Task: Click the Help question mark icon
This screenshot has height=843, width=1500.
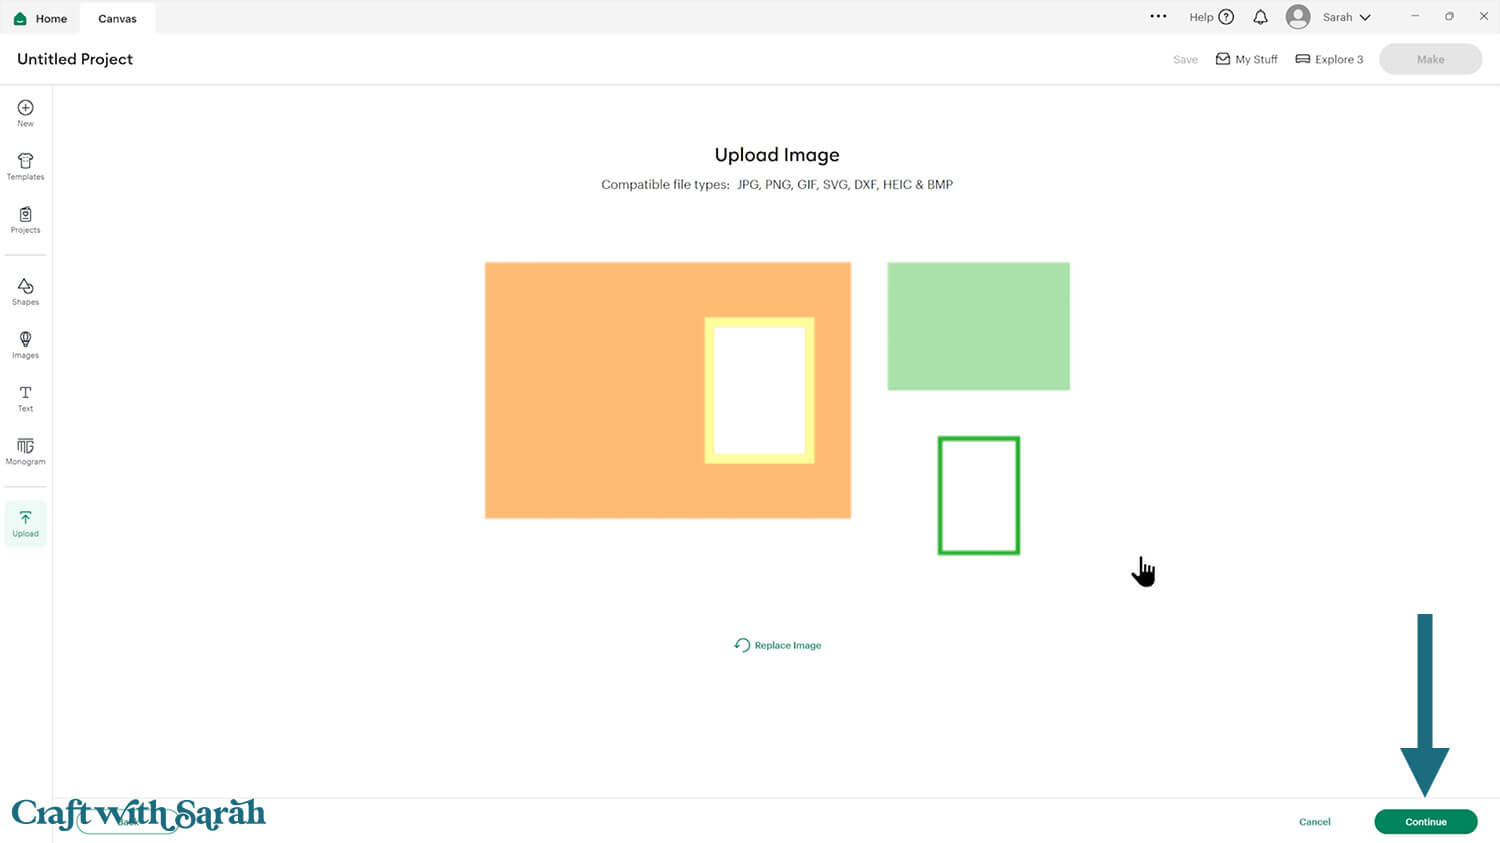Action: click(x=1226, y=17)
